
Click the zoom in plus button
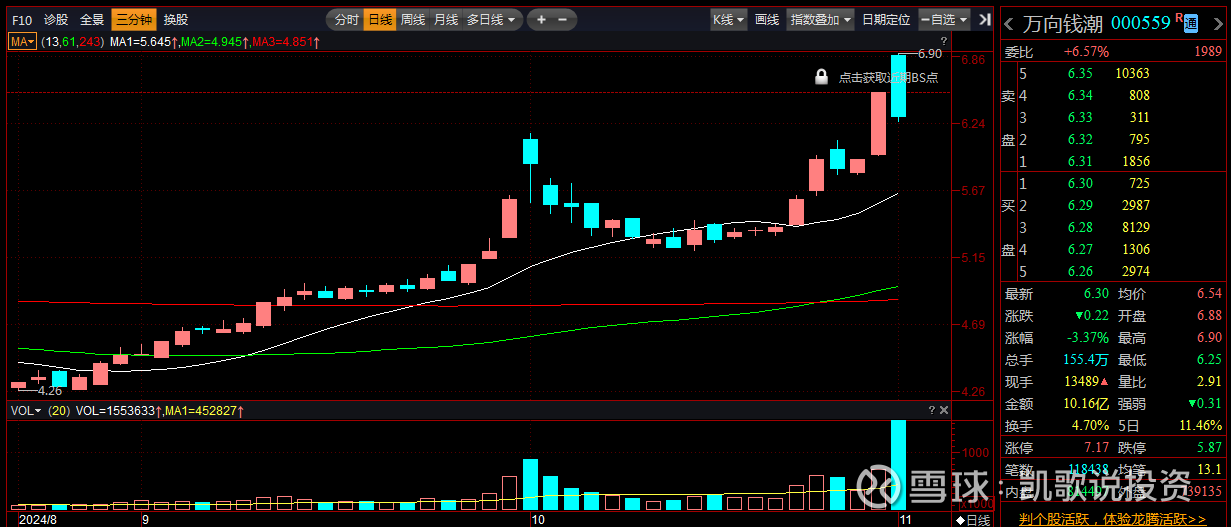point(541,19)
